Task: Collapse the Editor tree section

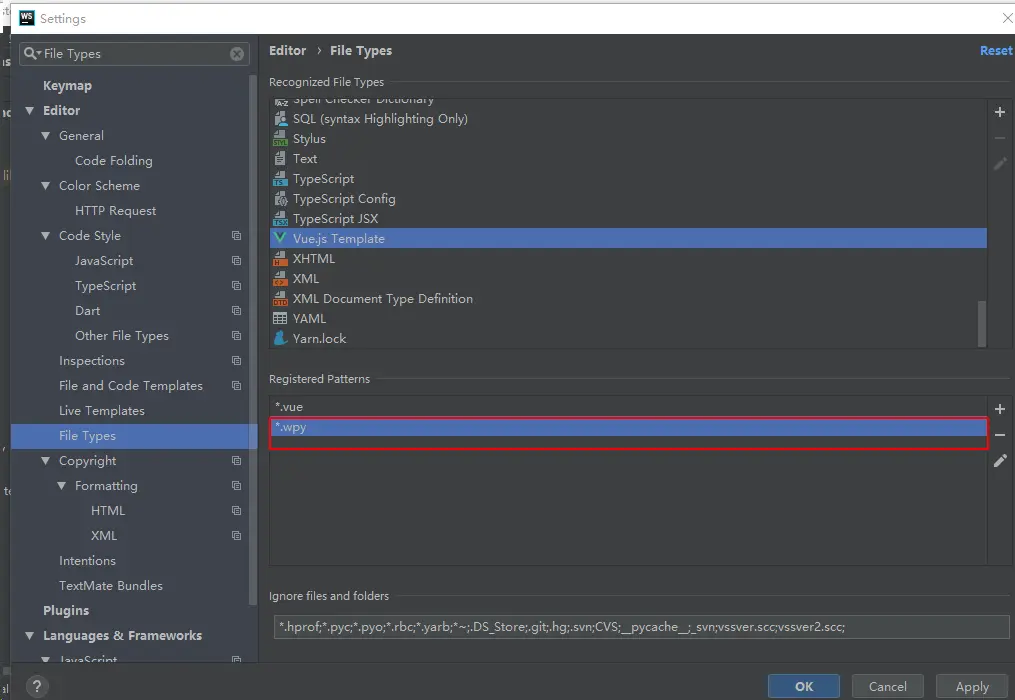Action: click(30, 111)
